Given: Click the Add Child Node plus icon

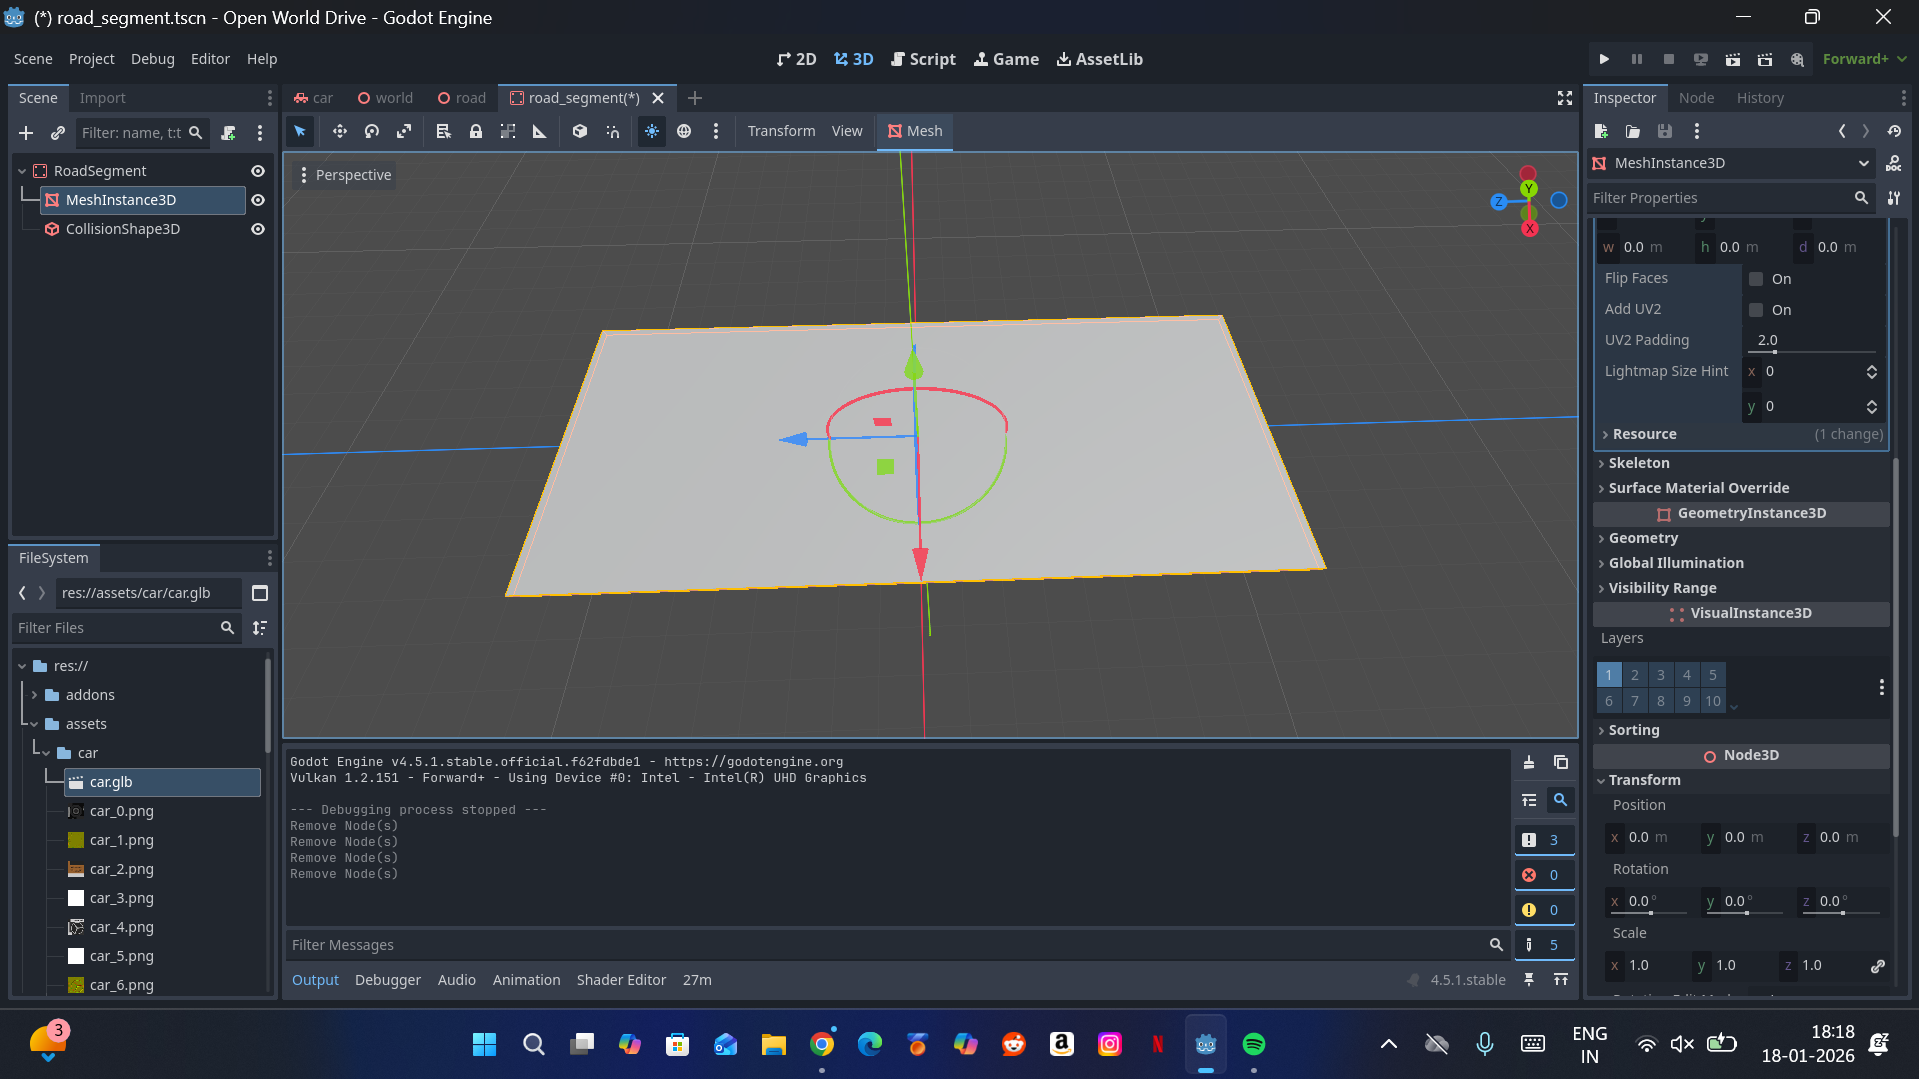Looking at the screenshot, I should [26, 133].
